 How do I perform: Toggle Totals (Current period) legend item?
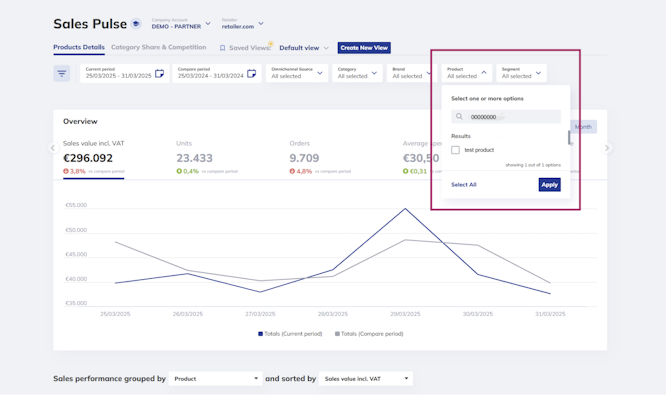[290, 334]
